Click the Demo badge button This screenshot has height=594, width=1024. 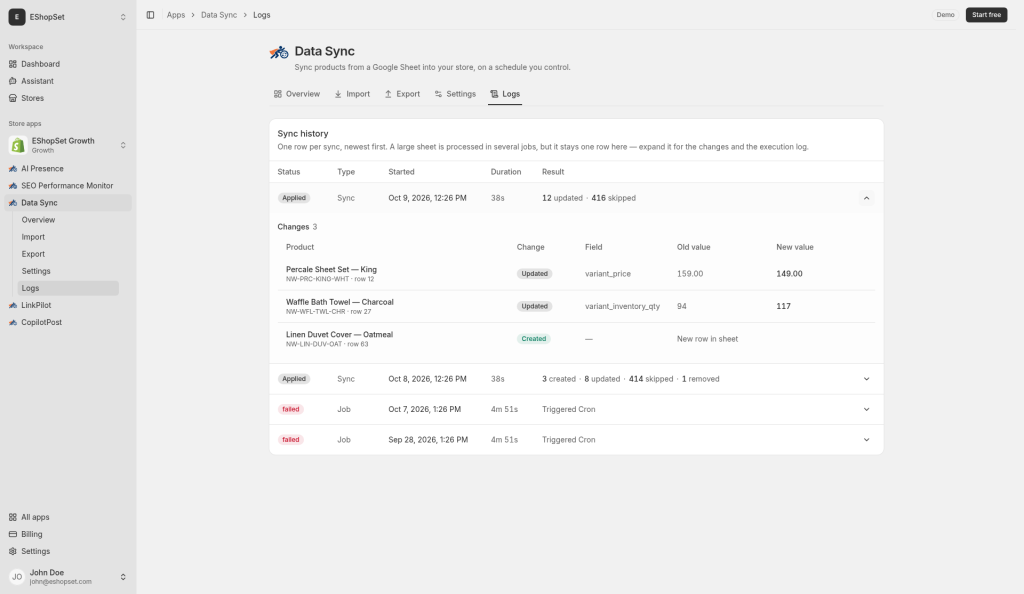click(945, 15)
